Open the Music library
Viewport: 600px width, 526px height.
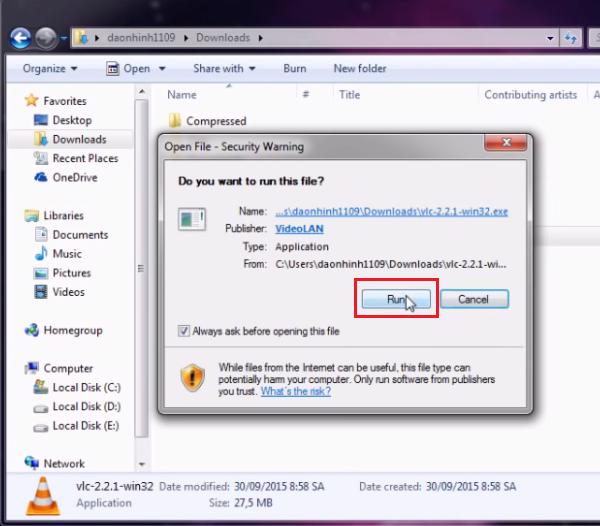pyautogui.click(x=67, y=254)
